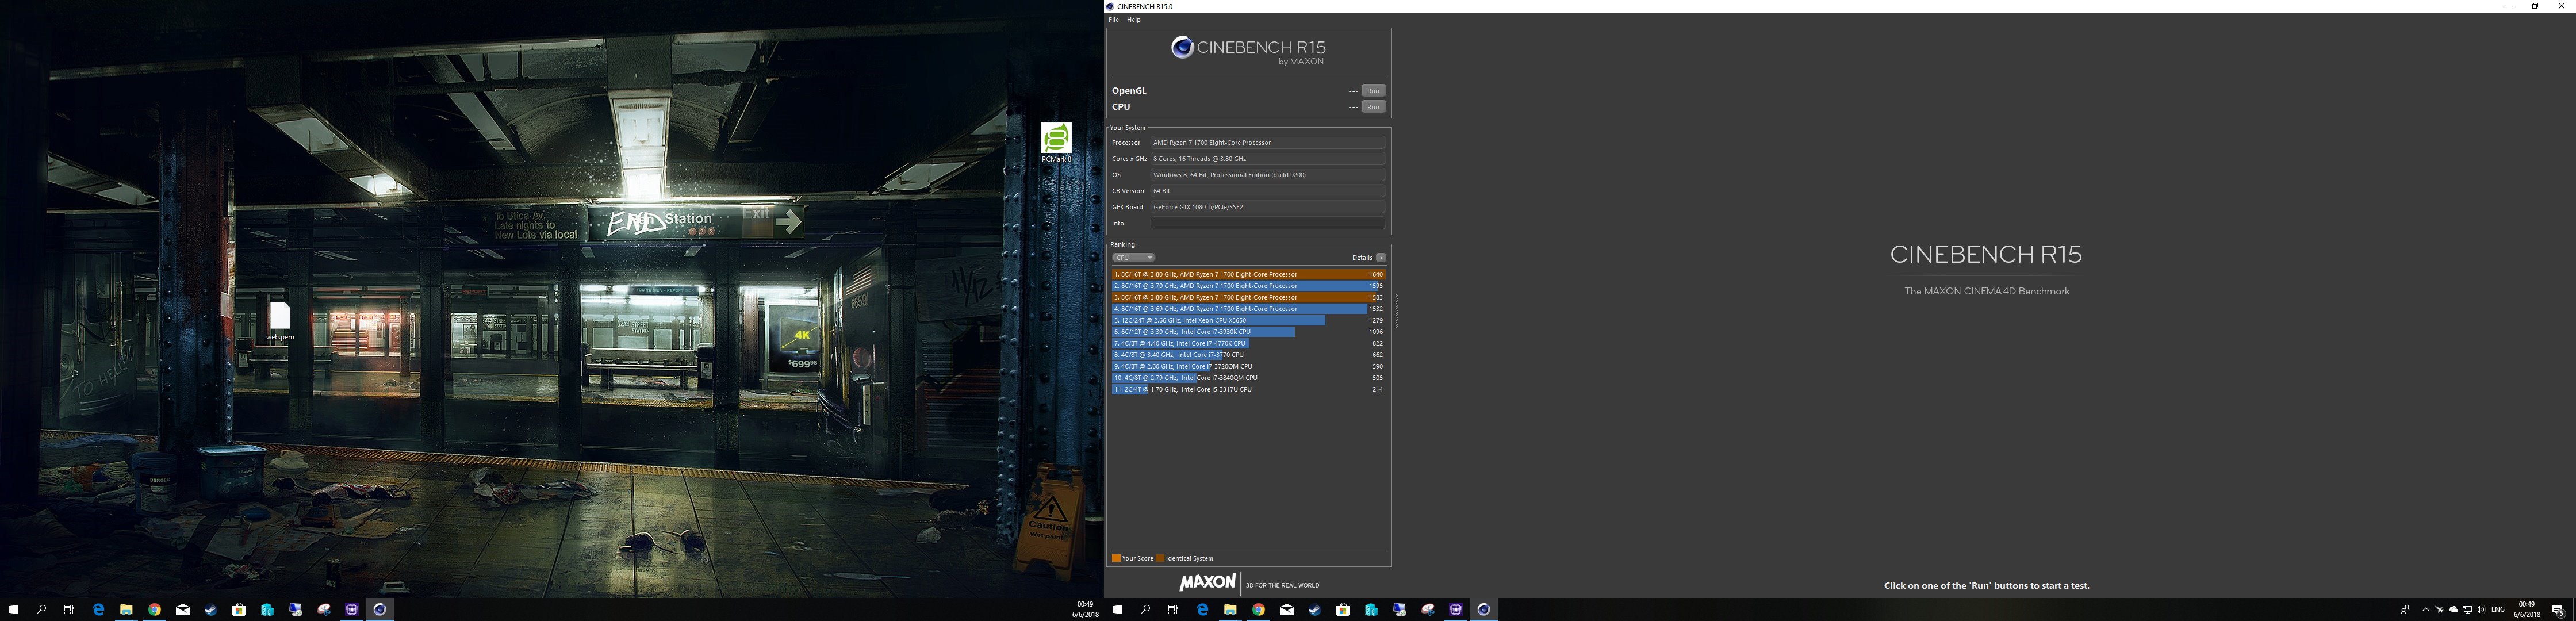Click the OS value Windows 8, 64 Bit
The height and width of the screenshot is (621, 2576).
(1268, 175)
